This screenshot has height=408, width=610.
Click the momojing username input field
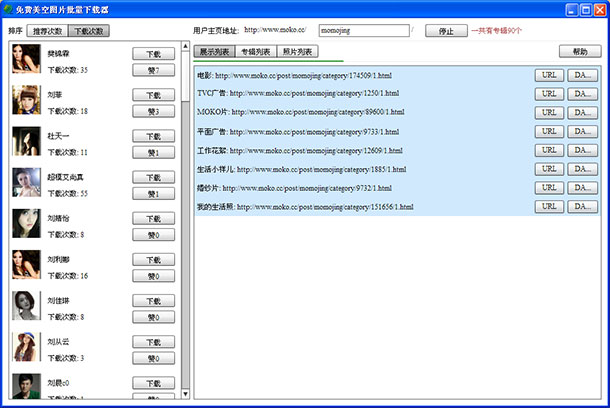[364, 30]
